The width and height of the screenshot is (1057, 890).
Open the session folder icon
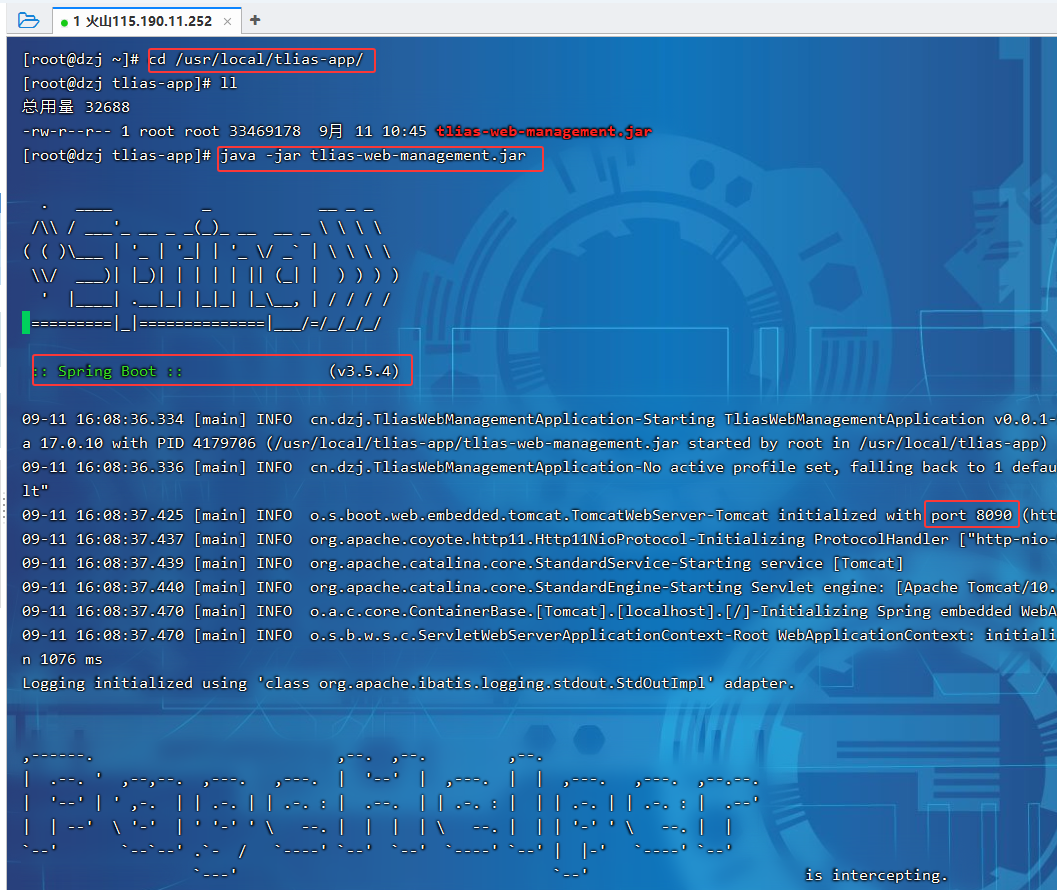28,20
